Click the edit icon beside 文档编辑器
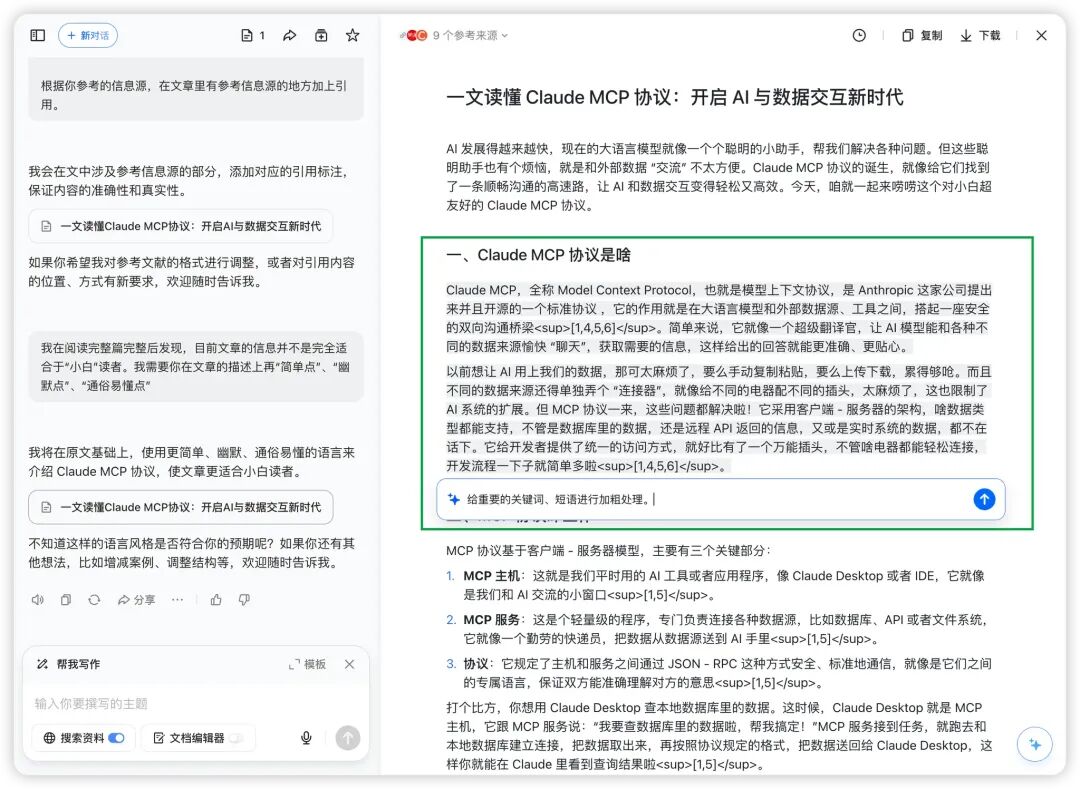This screenshot has width=1080, height=789. tap(158, 737)
